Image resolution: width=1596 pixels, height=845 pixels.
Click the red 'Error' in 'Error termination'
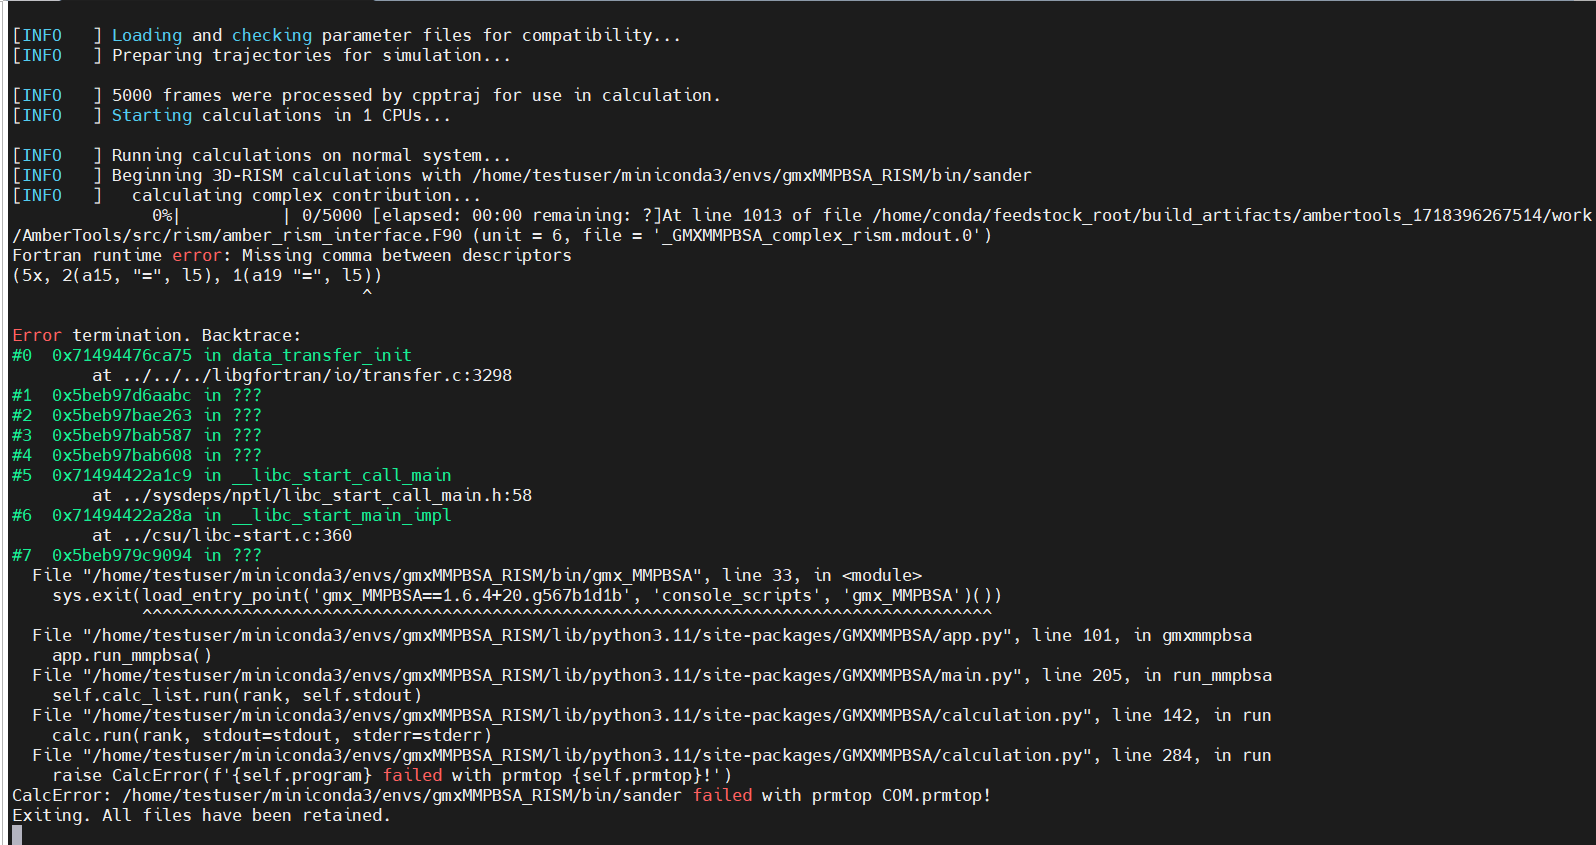tap(37, 335)
